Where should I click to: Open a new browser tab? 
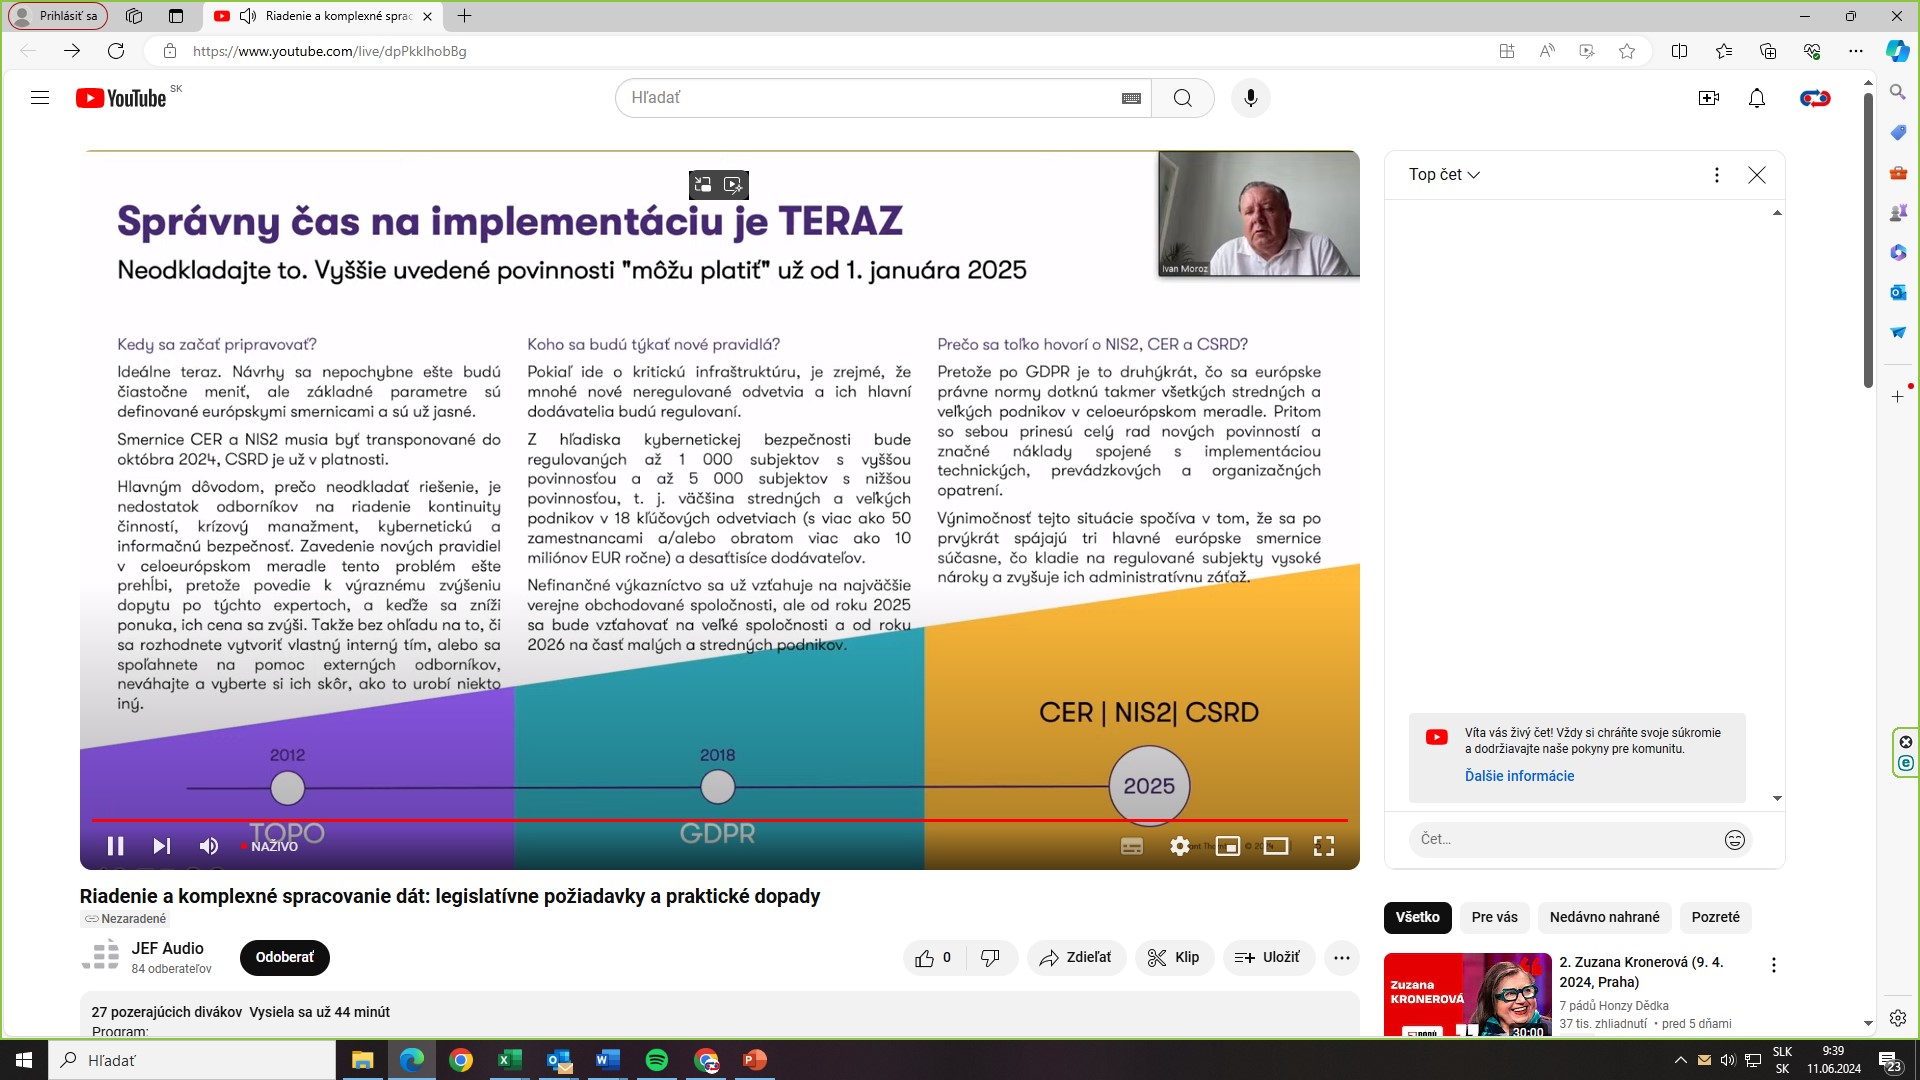464,16
